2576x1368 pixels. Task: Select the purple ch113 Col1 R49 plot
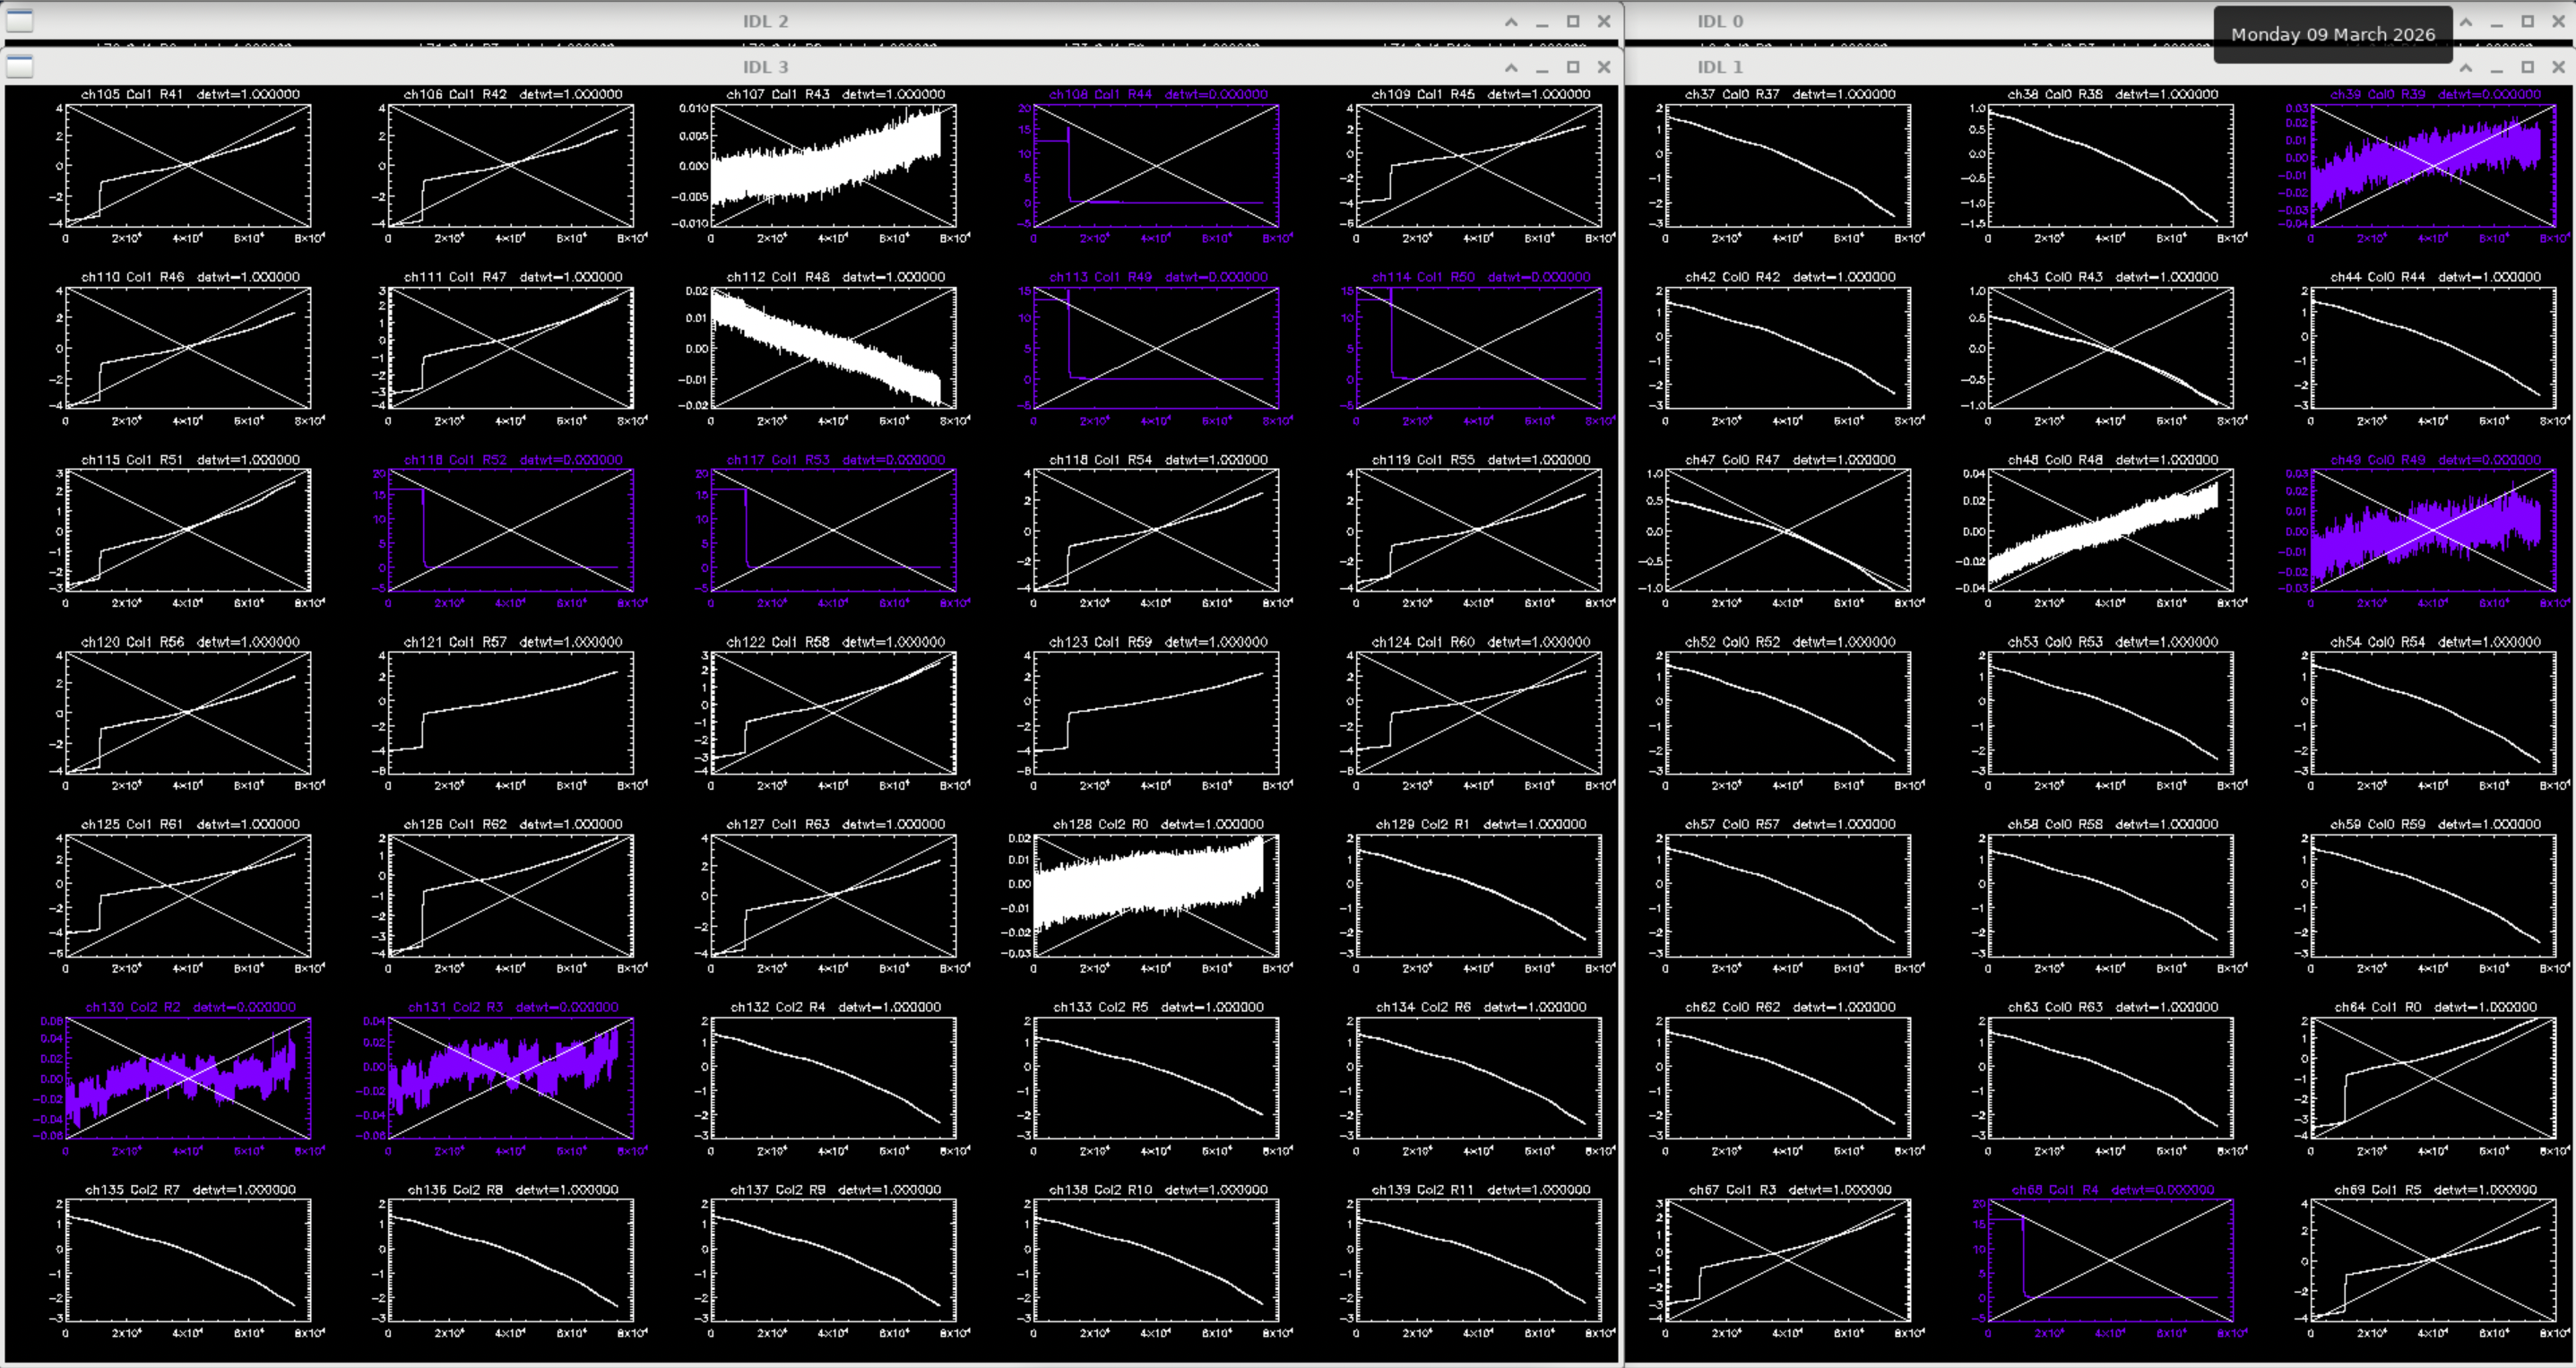tap(1156, 348)
